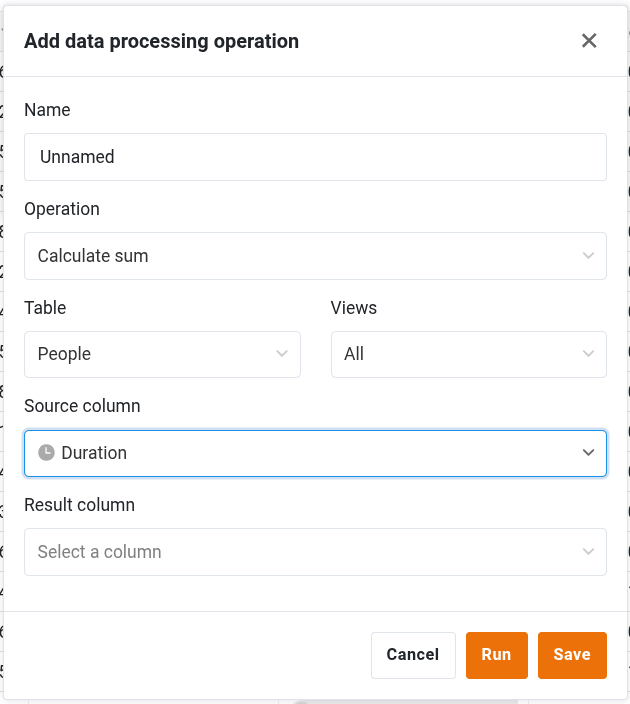Click the Result column chevron arrow
The width and height of the screenshot is (630, 704).
click(588, 552)
